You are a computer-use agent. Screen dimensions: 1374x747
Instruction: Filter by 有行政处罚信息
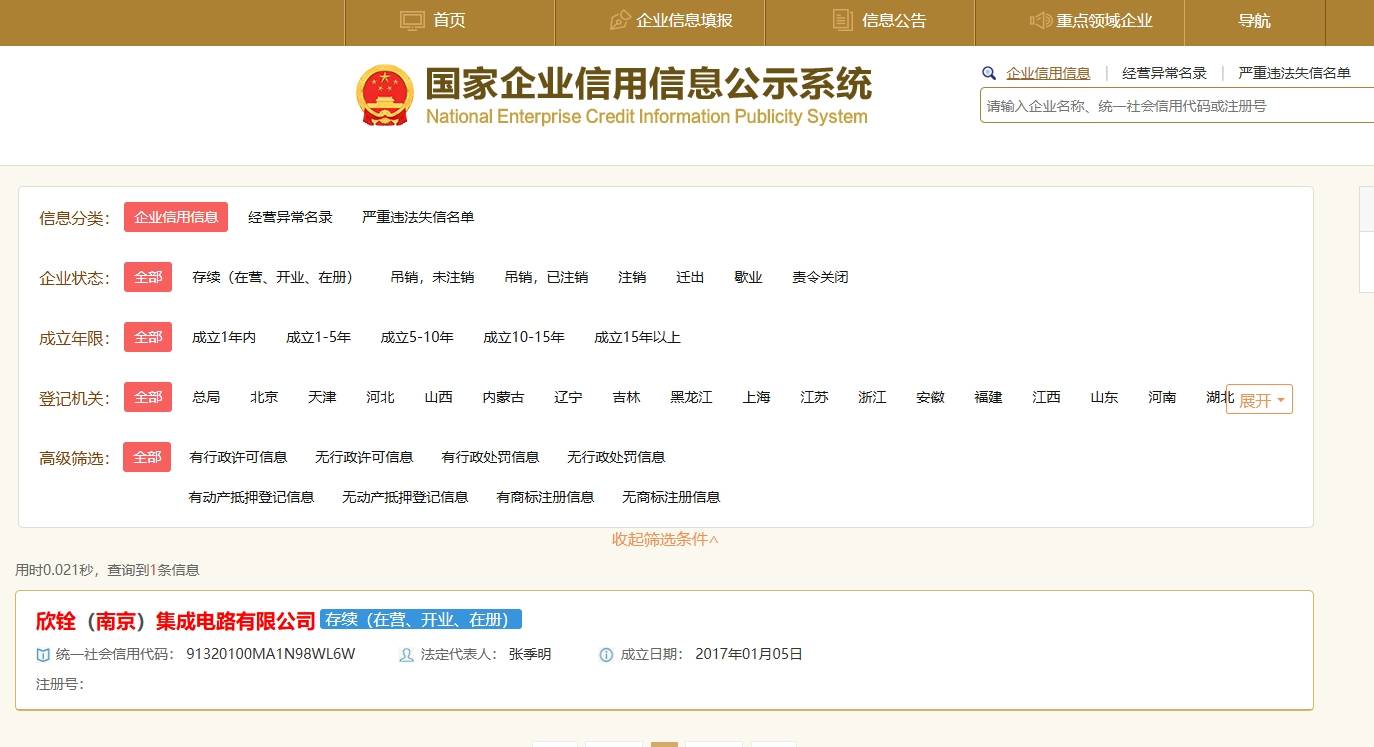(x=490, y=457)
